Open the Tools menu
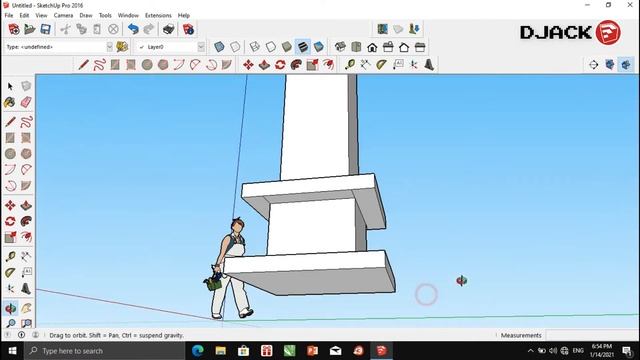This screenshot has height=360, width=640. (x=105, y=15)
